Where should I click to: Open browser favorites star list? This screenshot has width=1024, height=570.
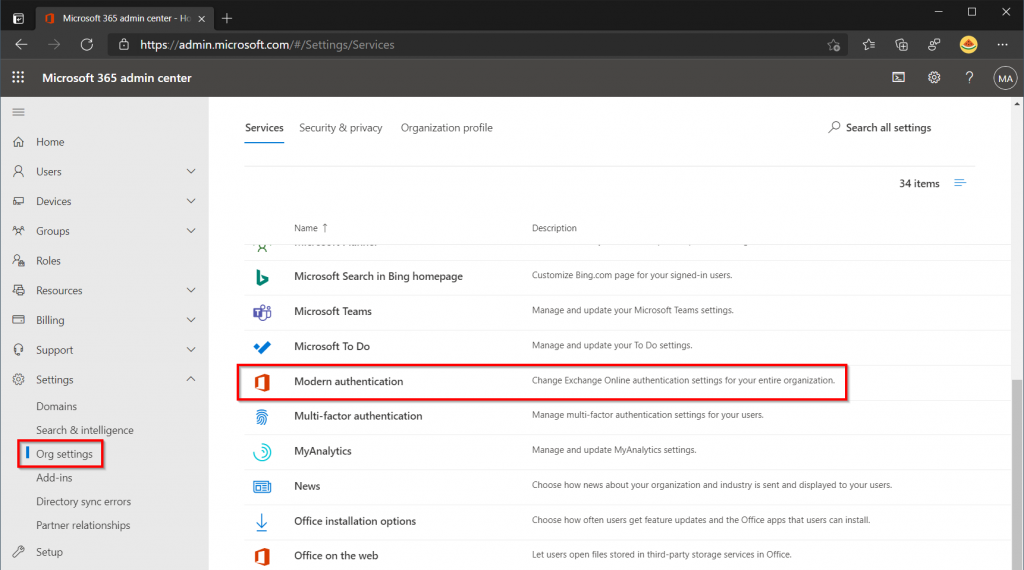coord(868,44)
